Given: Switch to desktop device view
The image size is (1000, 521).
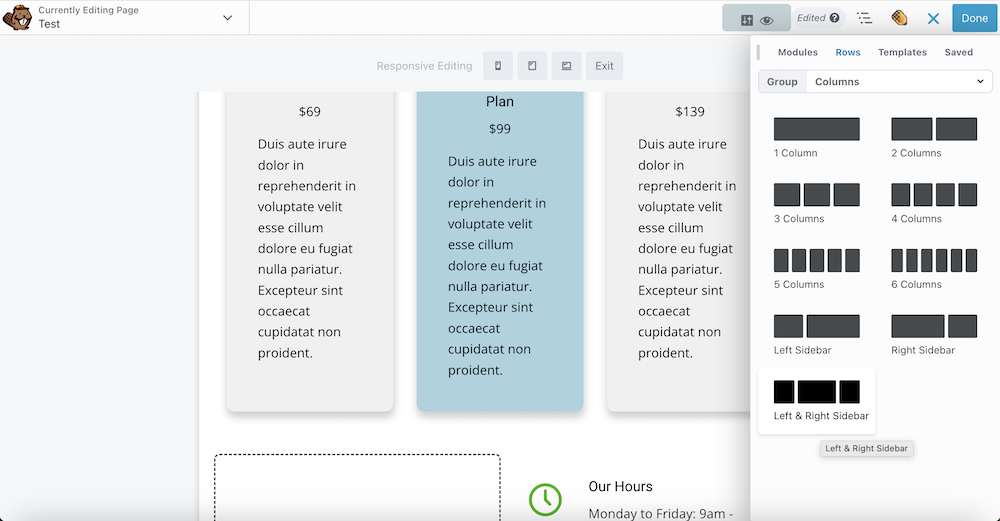Looking at the screenshot, I should coord(566,66).
